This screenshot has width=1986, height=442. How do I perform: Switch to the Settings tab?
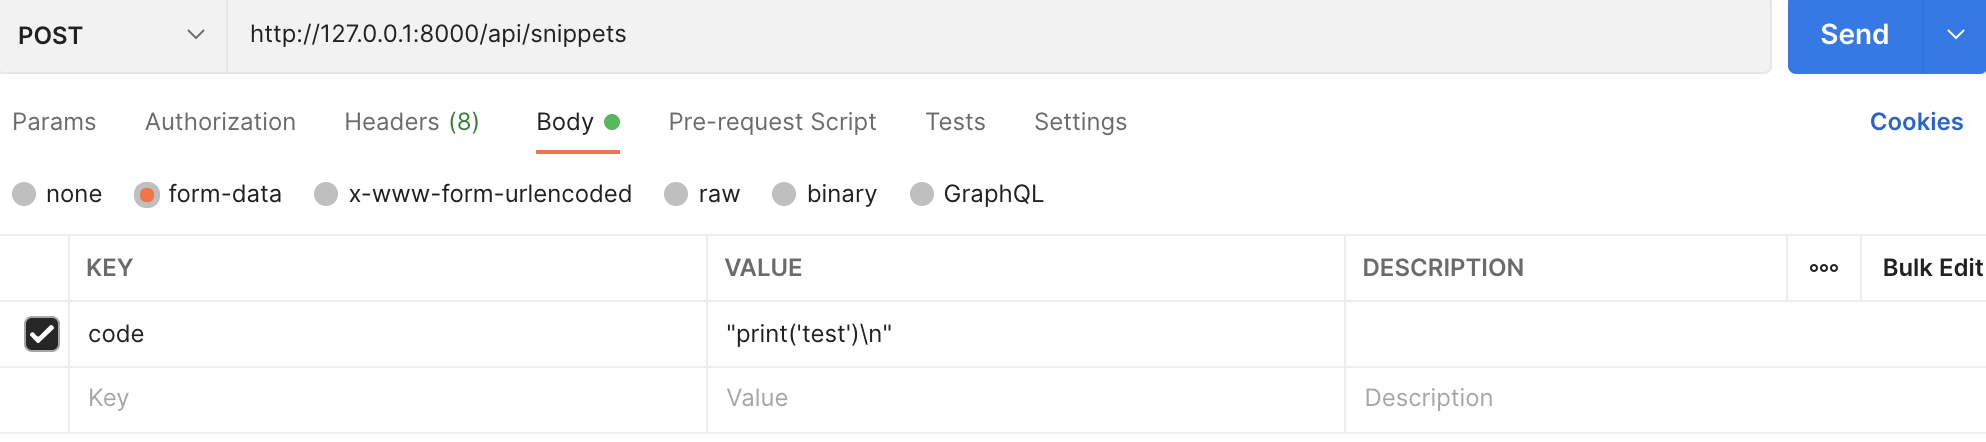(1080, 122)
